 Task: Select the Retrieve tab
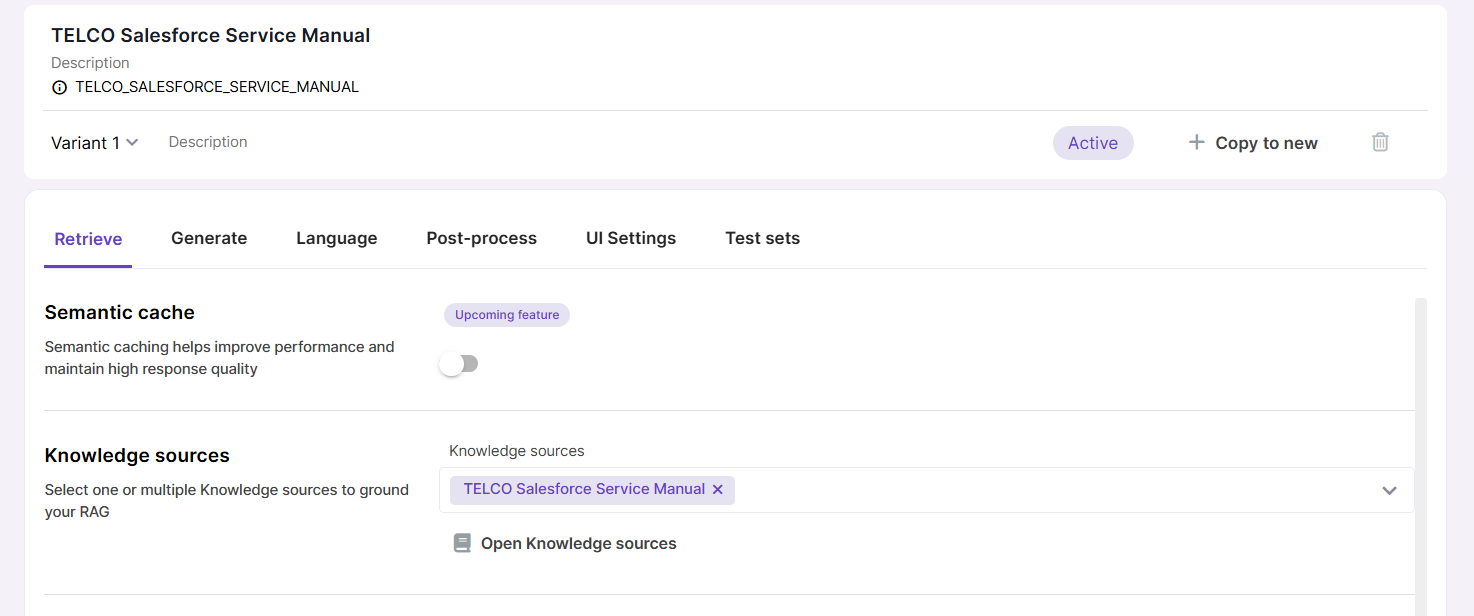[x=88, y=239]
